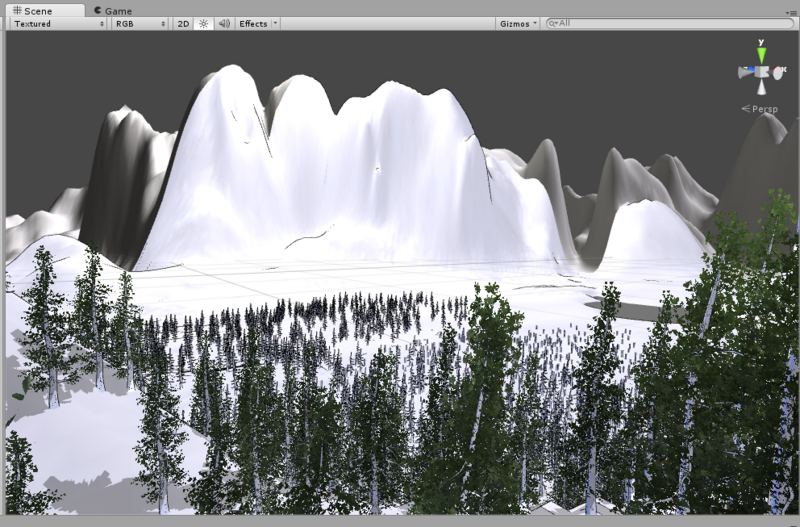
Task: Toggle the Effects button
Action: coord(253,23)
